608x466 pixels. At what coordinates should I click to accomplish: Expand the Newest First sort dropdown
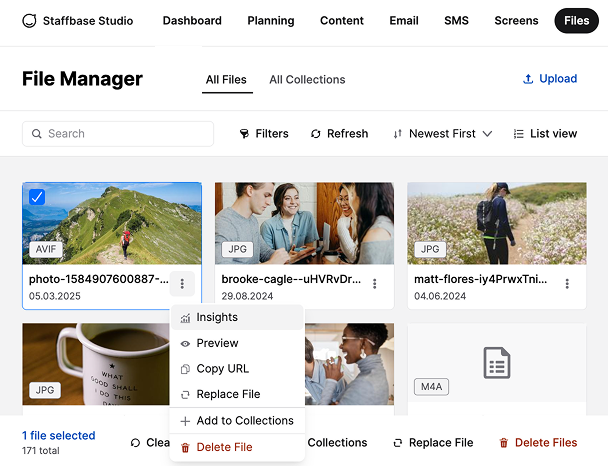tap(442, 134)
